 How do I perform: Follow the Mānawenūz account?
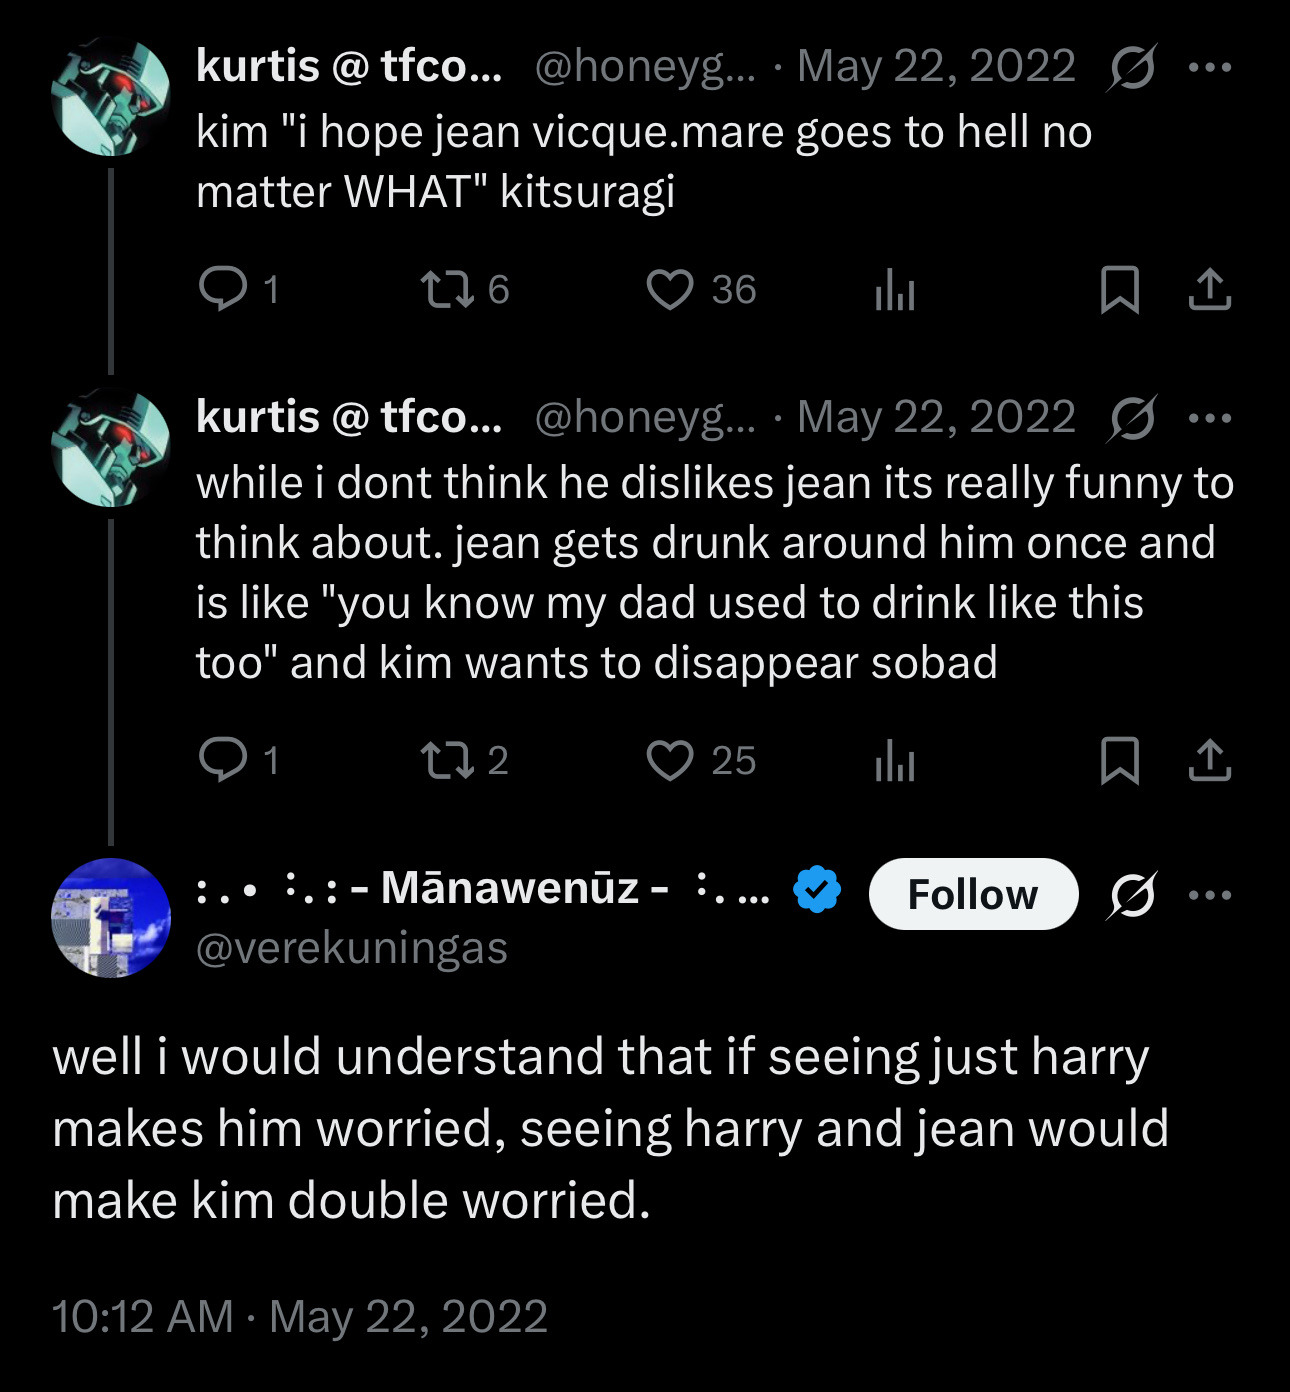pos(973,894)
